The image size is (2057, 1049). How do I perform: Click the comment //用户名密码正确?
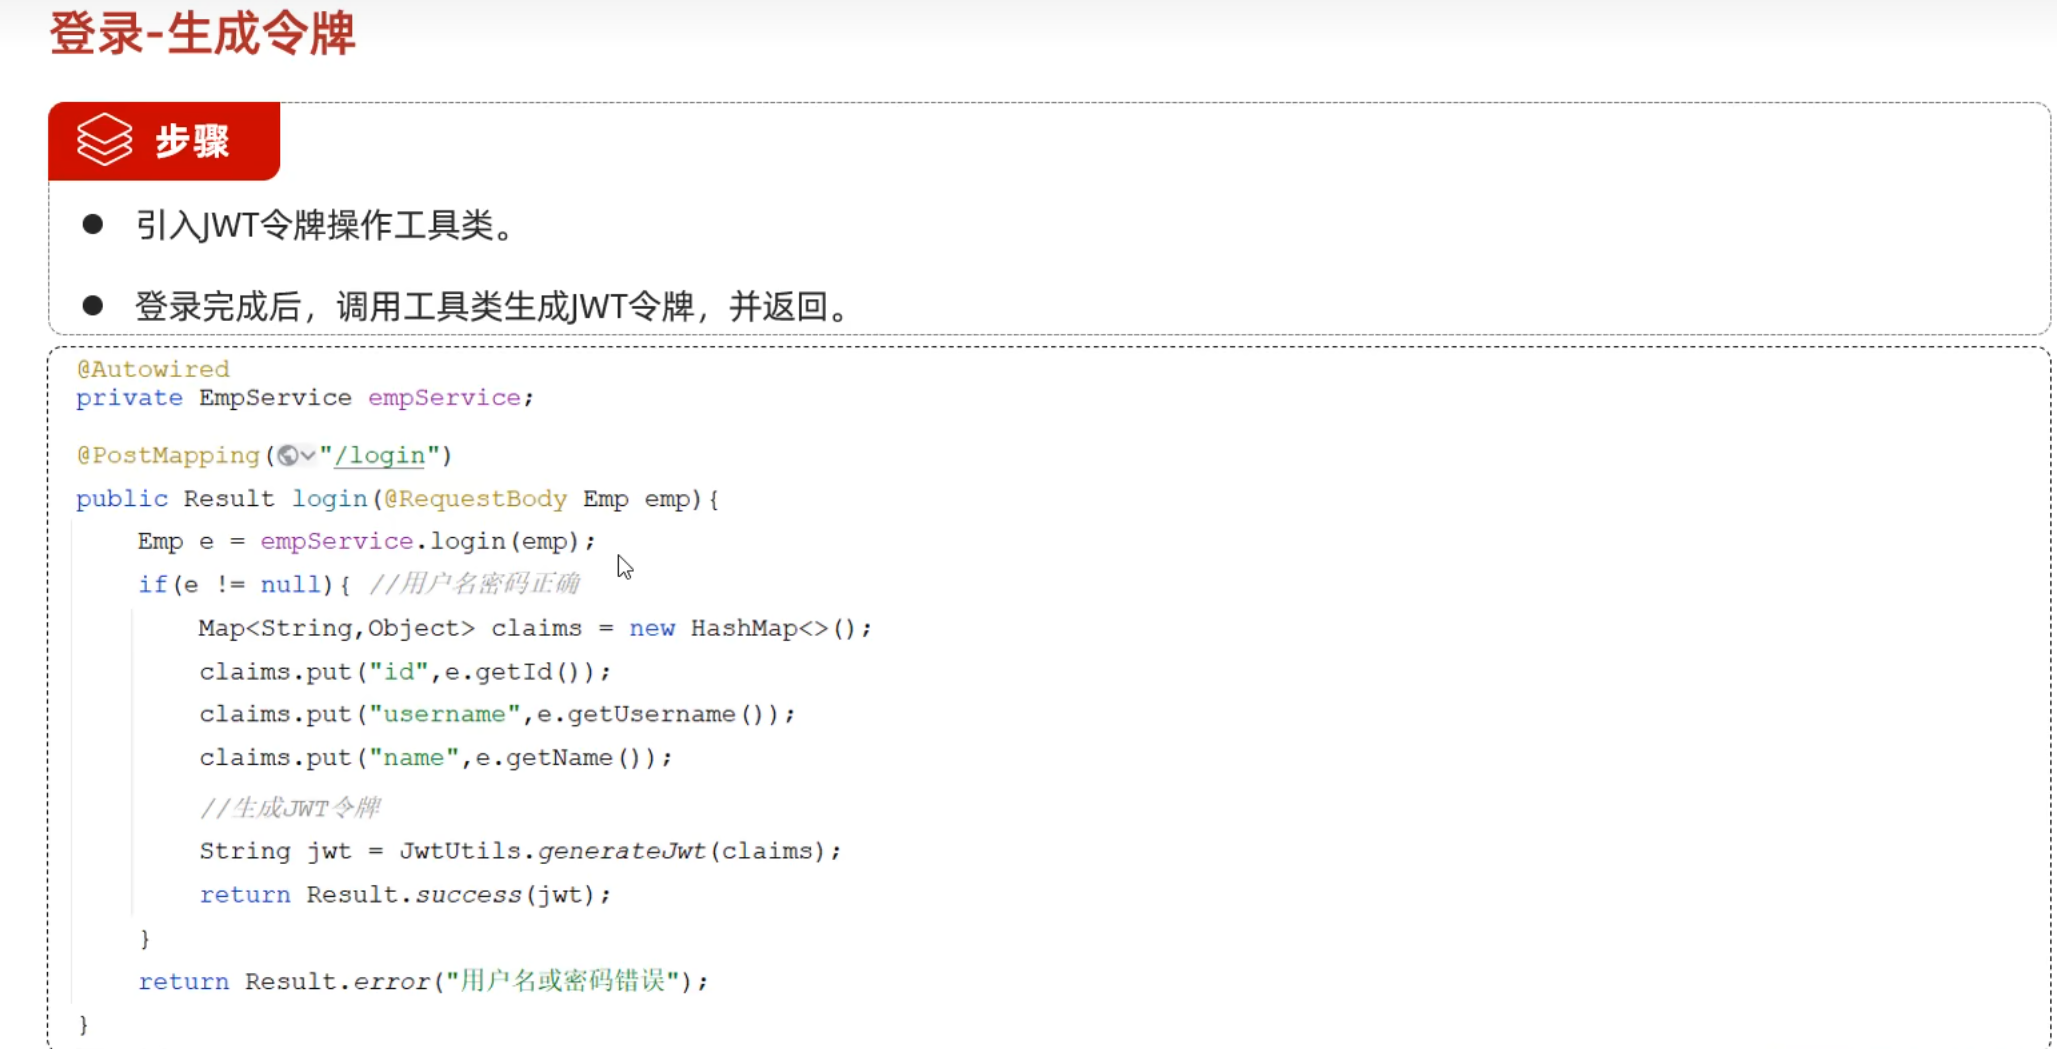pos(474,584)
